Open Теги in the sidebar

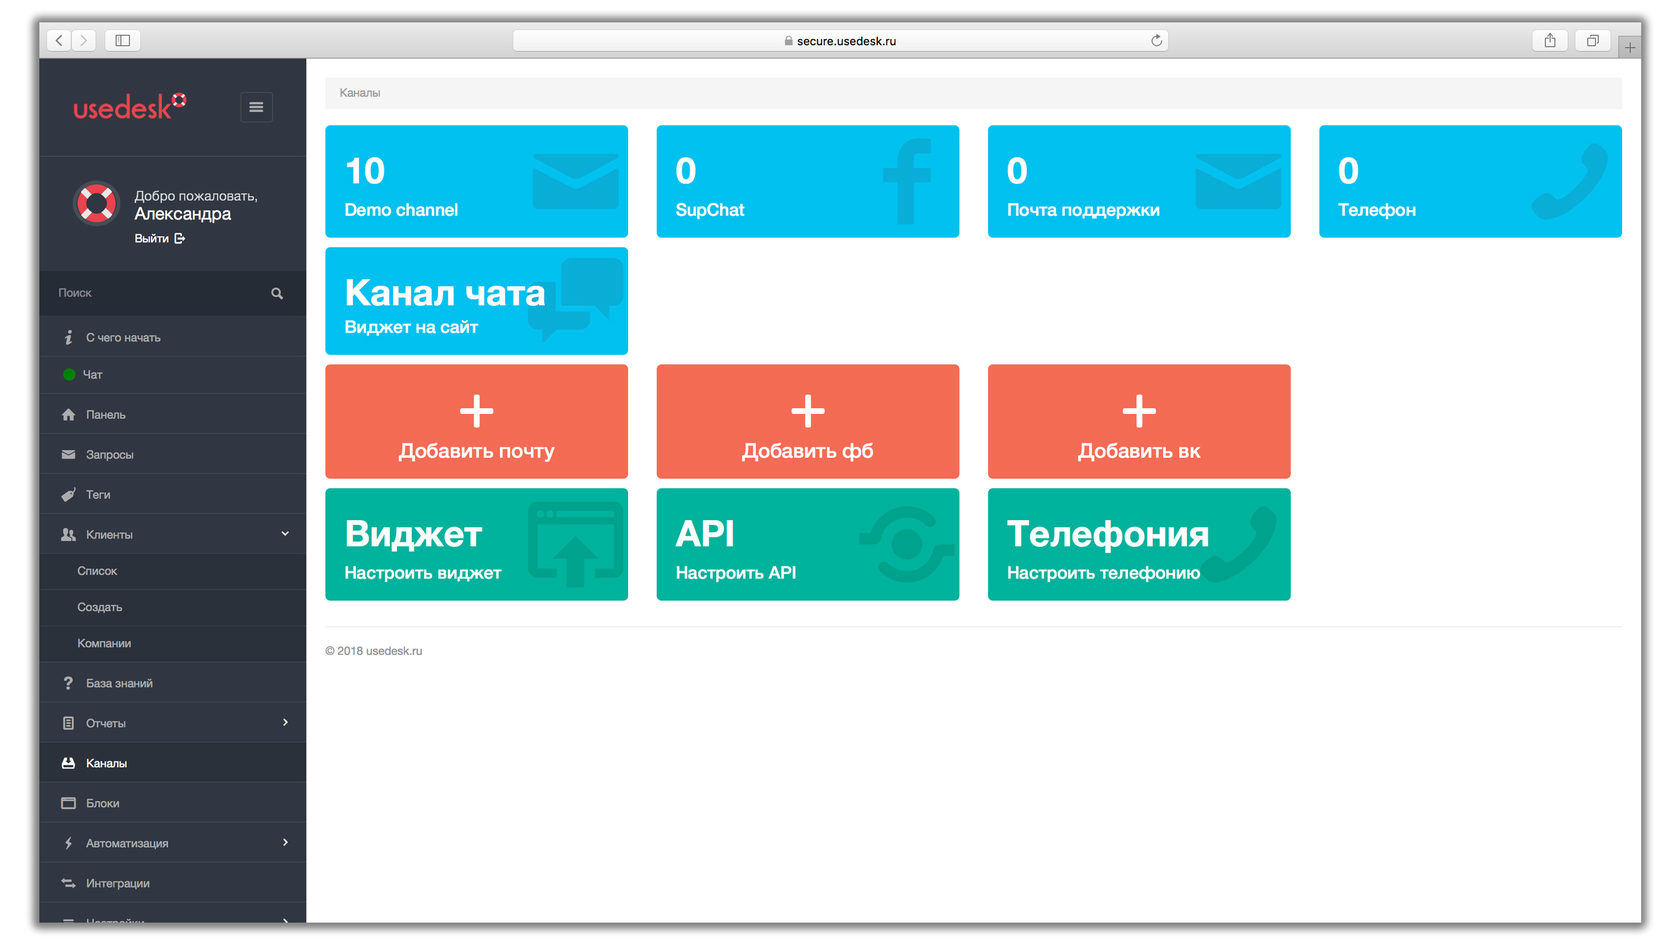pyautogui.click(x=173, y=494)
